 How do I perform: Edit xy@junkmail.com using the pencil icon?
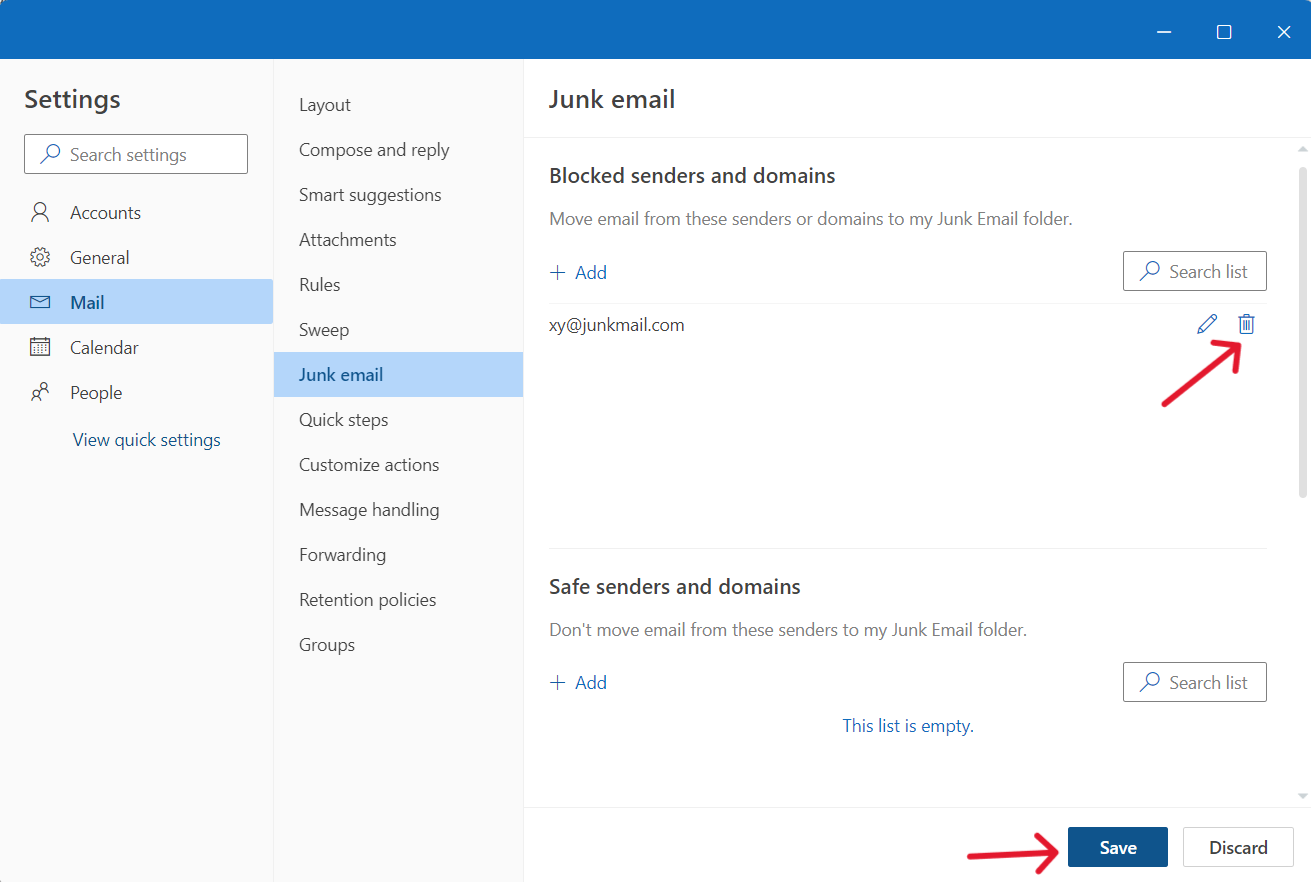coord(1207,324)
